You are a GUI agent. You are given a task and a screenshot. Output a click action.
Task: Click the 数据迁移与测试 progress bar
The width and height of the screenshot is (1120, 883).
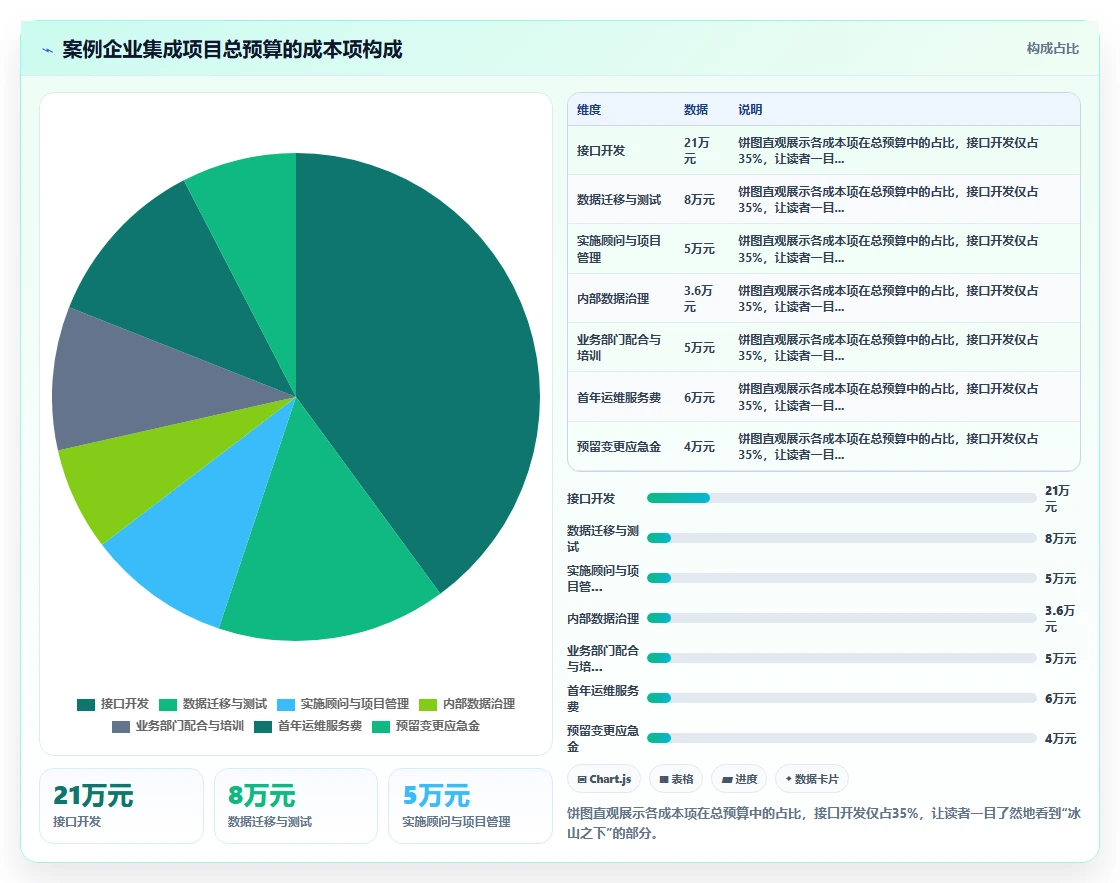(x=841, y=538)
